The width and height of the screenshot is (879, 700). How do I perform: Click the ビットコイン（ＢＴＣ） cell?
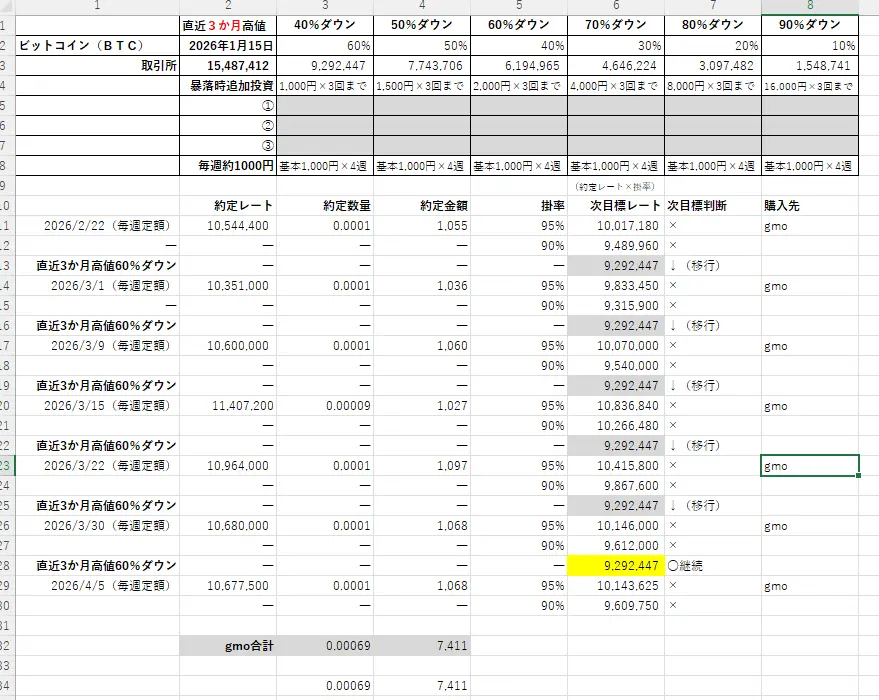pyautogui.click(x=96, y=43)
